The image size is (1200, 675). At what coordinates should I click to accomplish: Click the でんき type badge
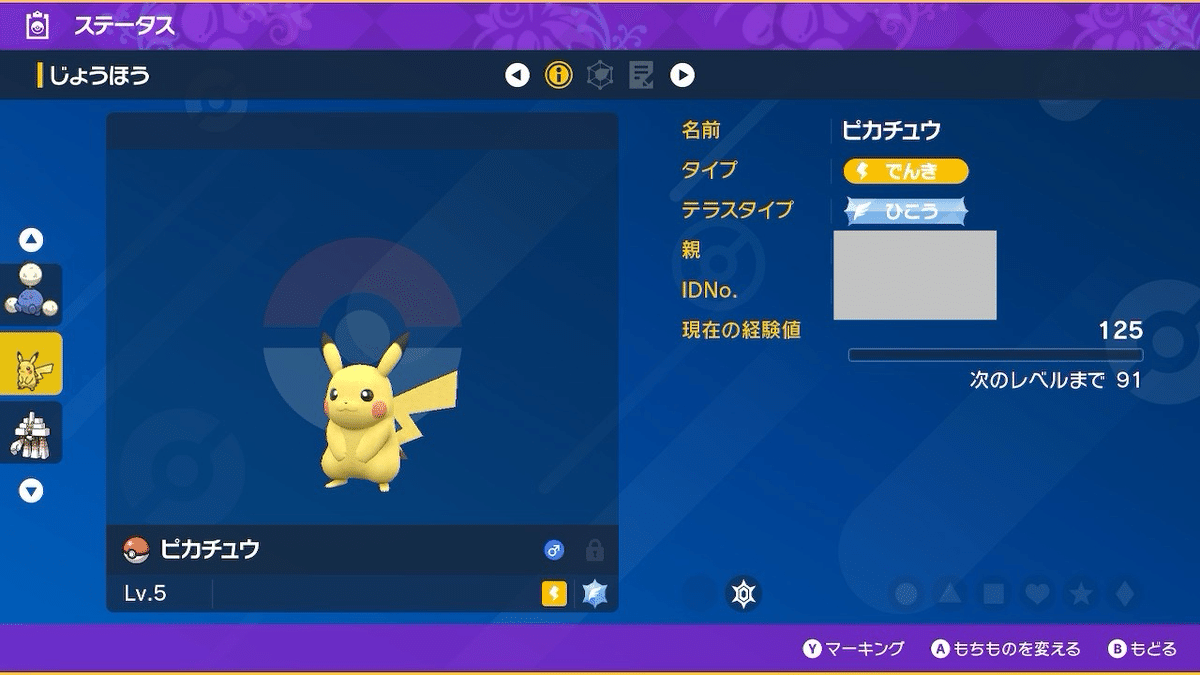(x=906, y=171)
